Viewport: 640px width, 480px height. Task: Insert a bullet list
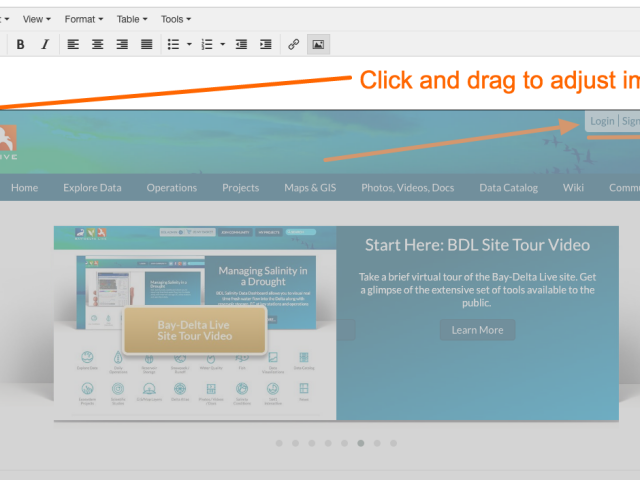tap(174, 44)
